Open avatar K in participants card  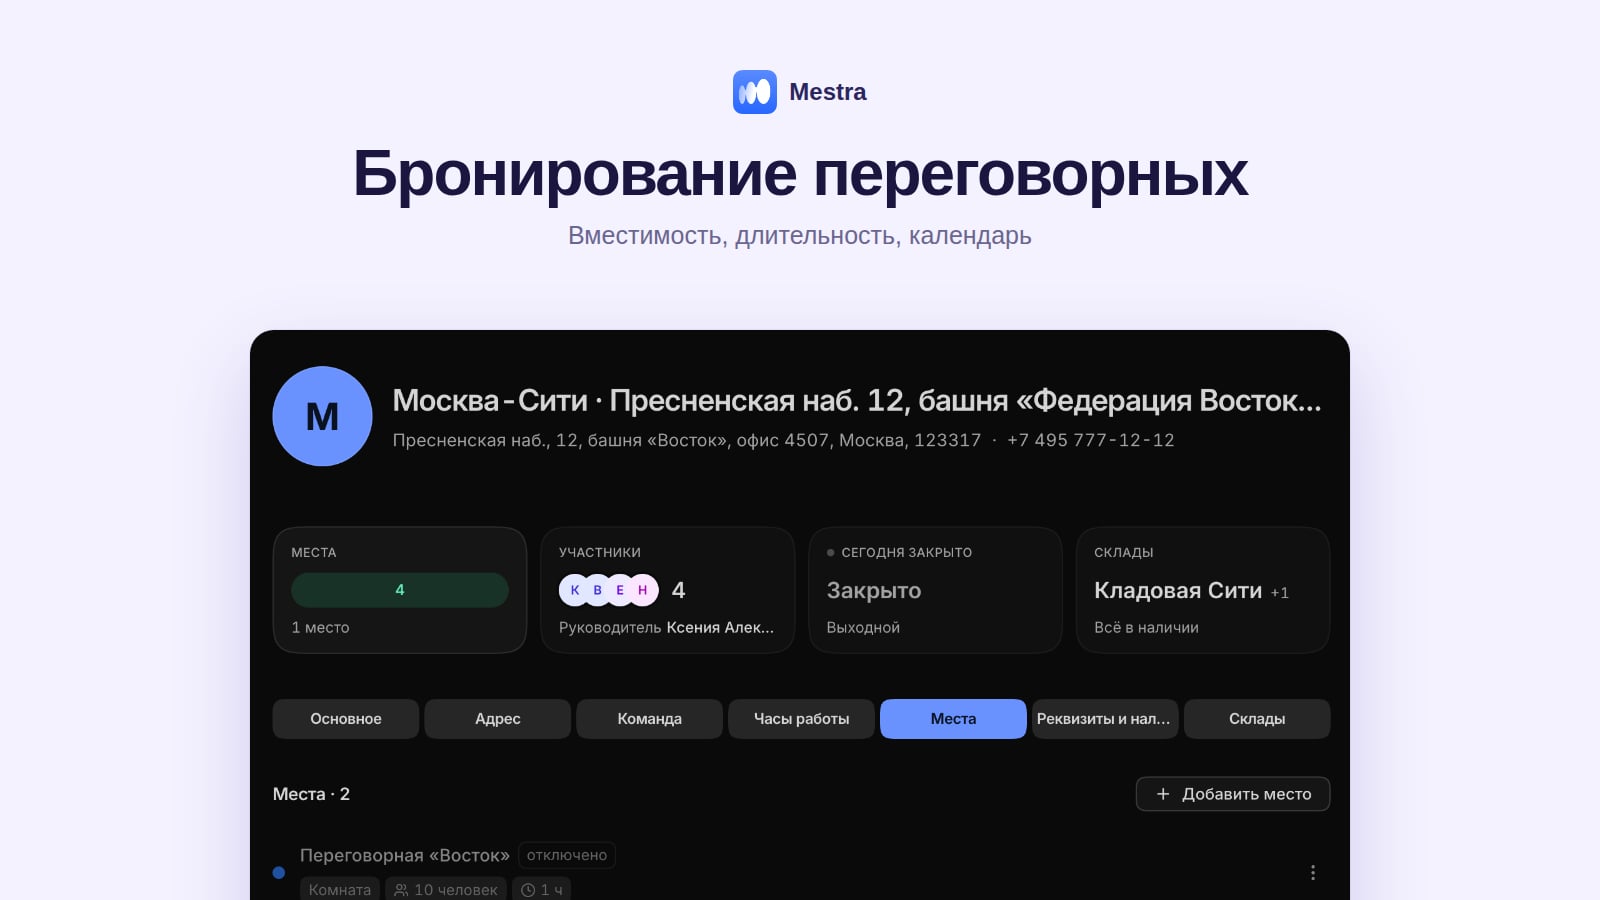575,590
